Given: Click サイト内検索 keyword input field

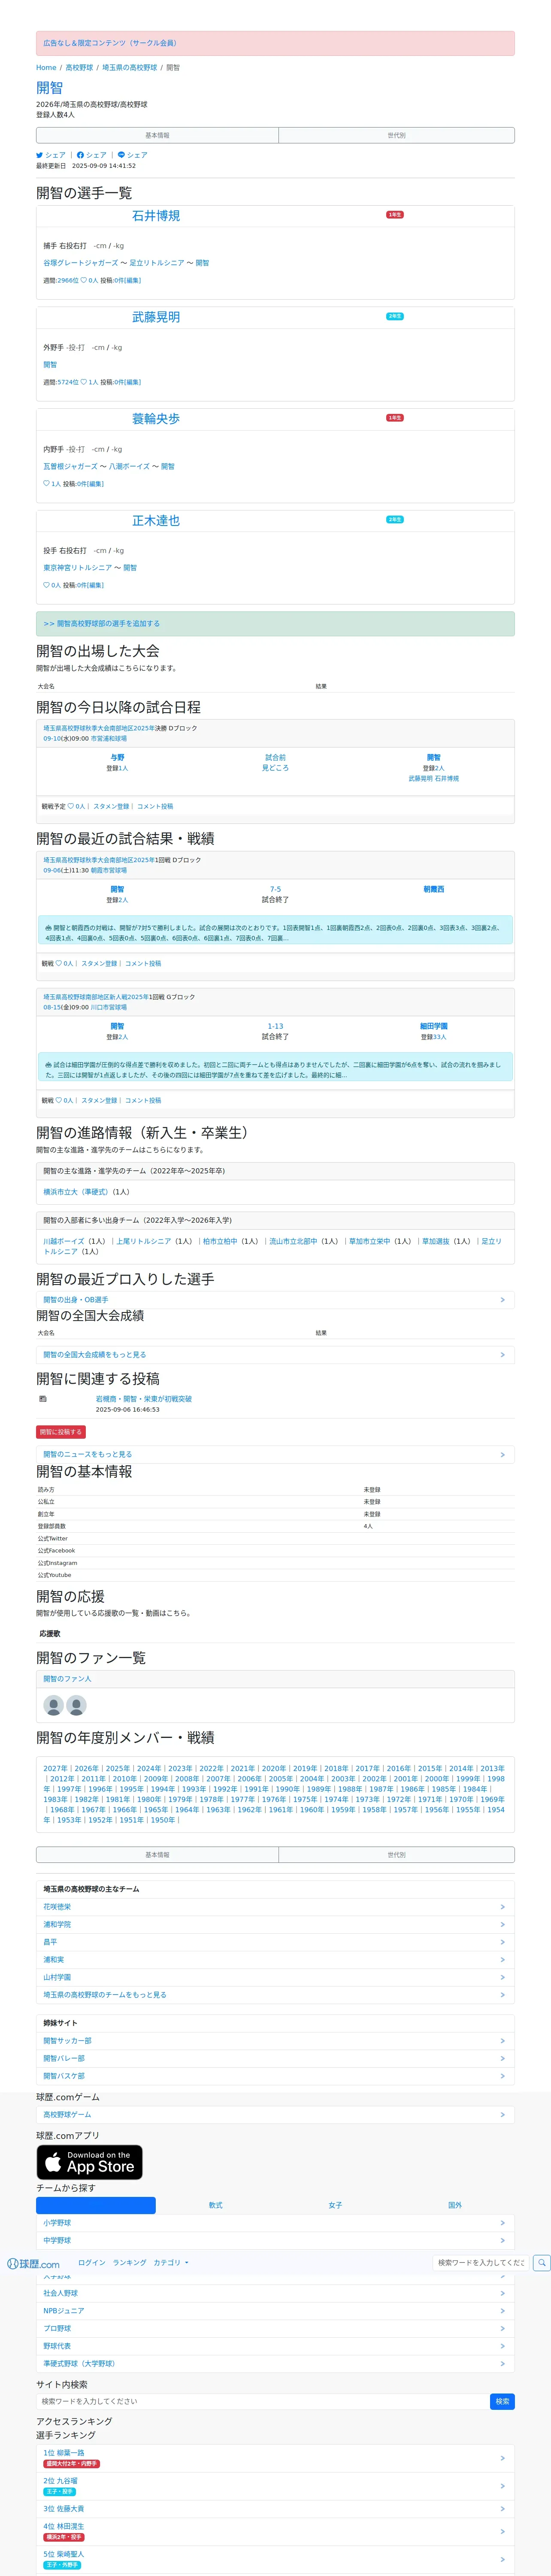Looking at the screenshot, I should pyautogui.click(x=263, y=2401).
